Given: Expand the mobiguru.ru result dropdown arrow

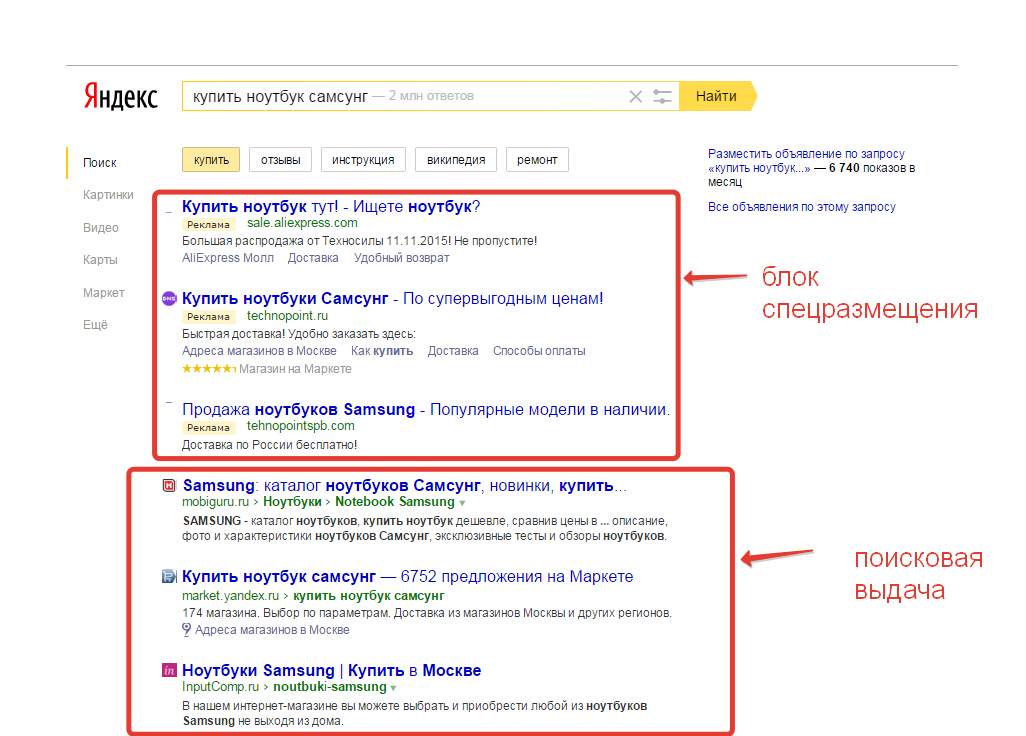Looking at the screenshot, I should (x=462, y=503).
